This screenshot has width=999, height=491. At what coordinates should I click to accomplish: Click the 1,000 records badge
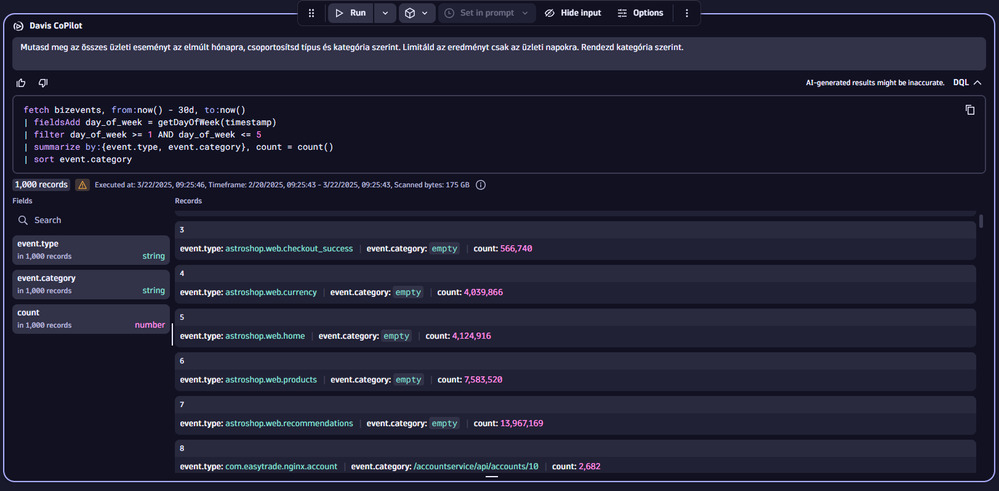click(41, 185)
